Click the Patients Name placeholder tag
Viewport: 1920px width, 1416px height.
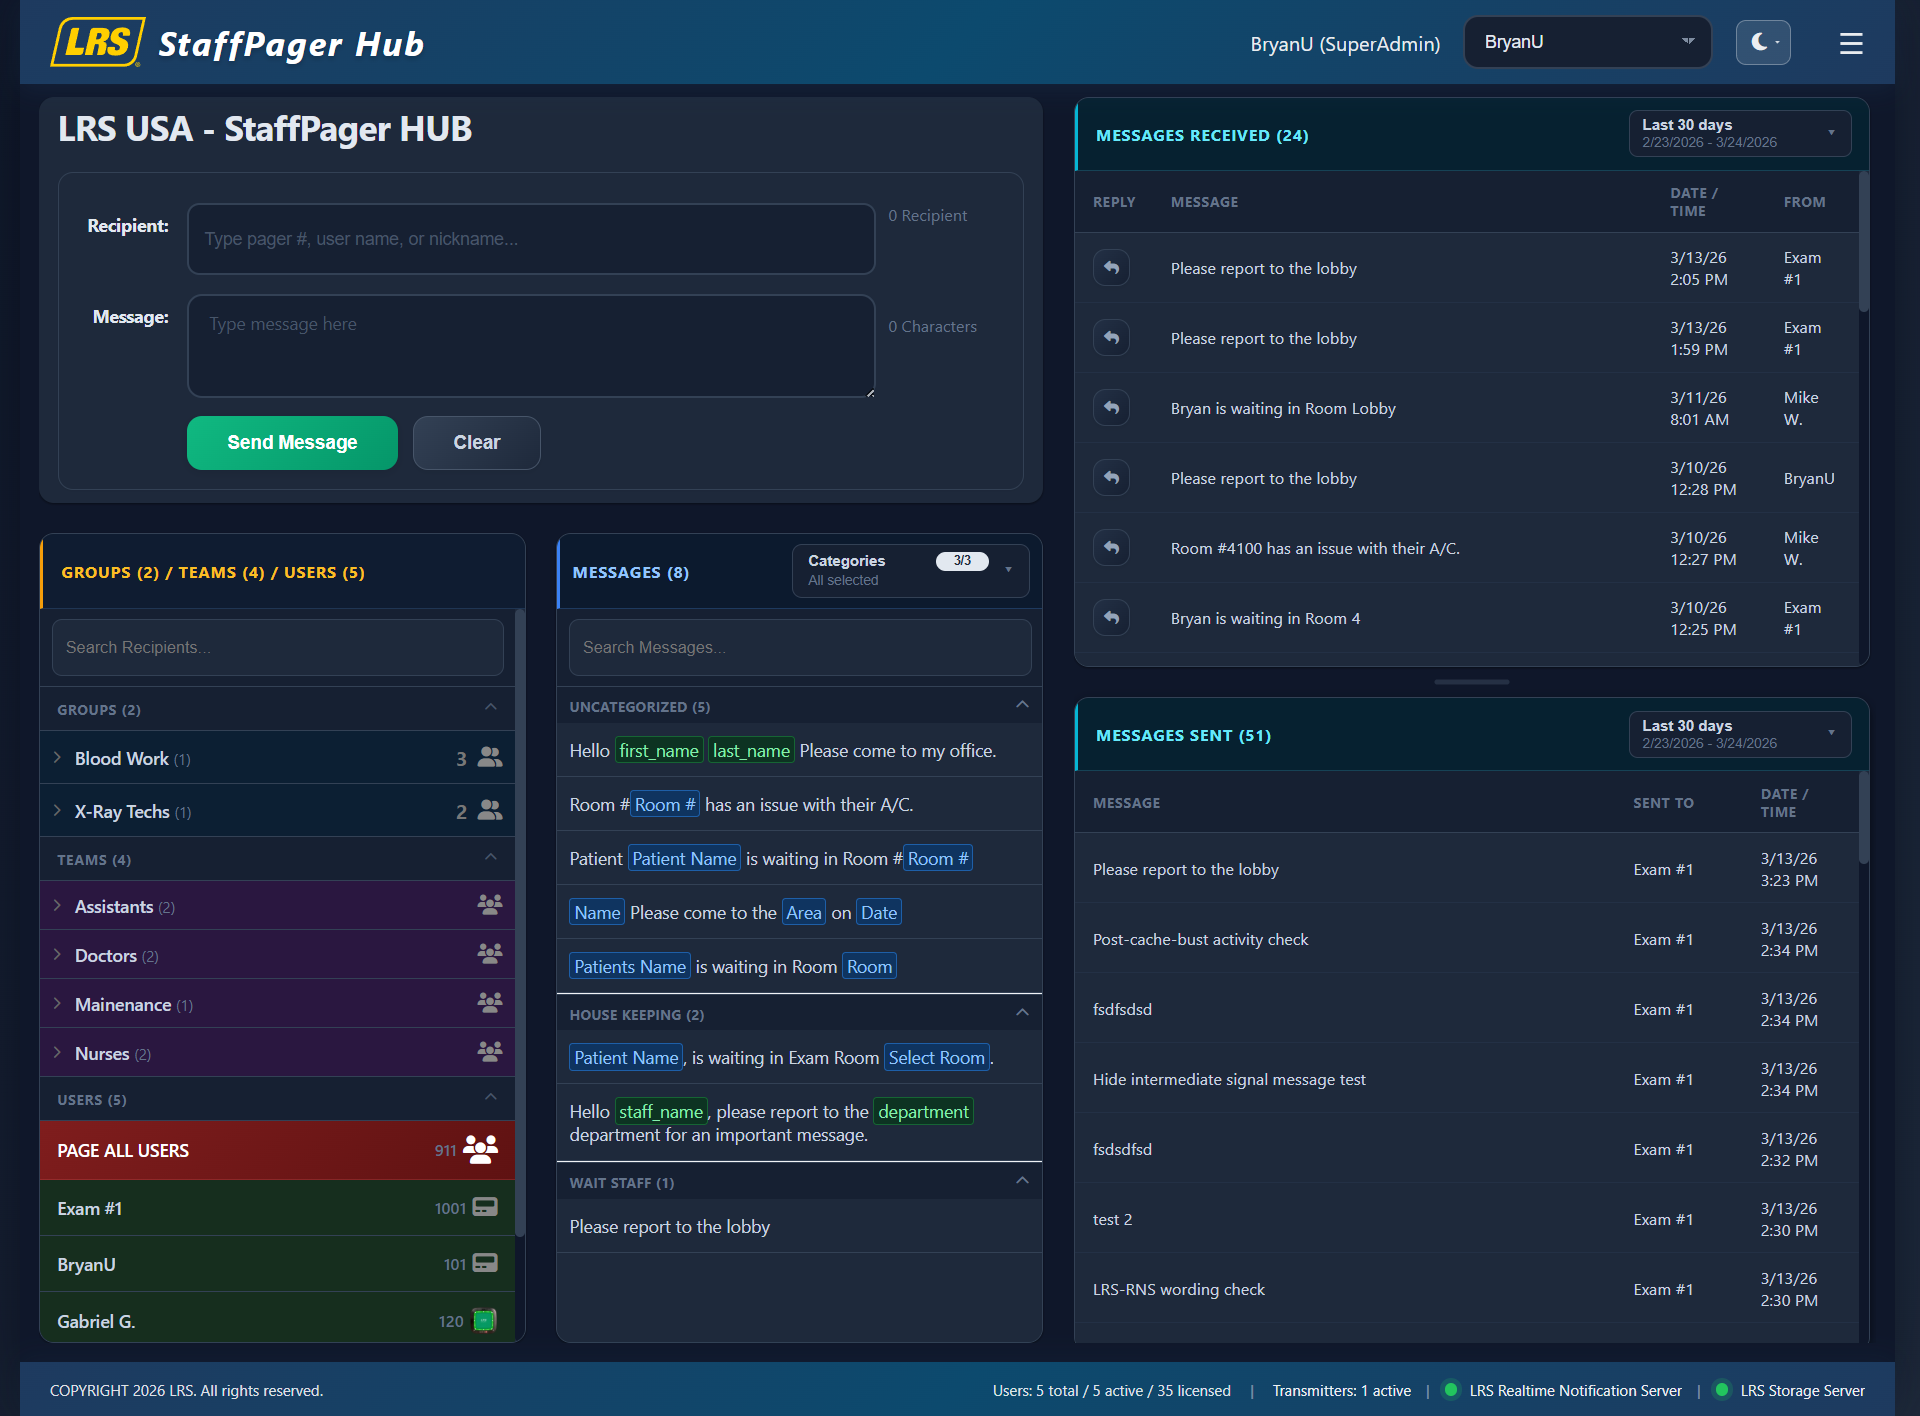pos(630,967)
